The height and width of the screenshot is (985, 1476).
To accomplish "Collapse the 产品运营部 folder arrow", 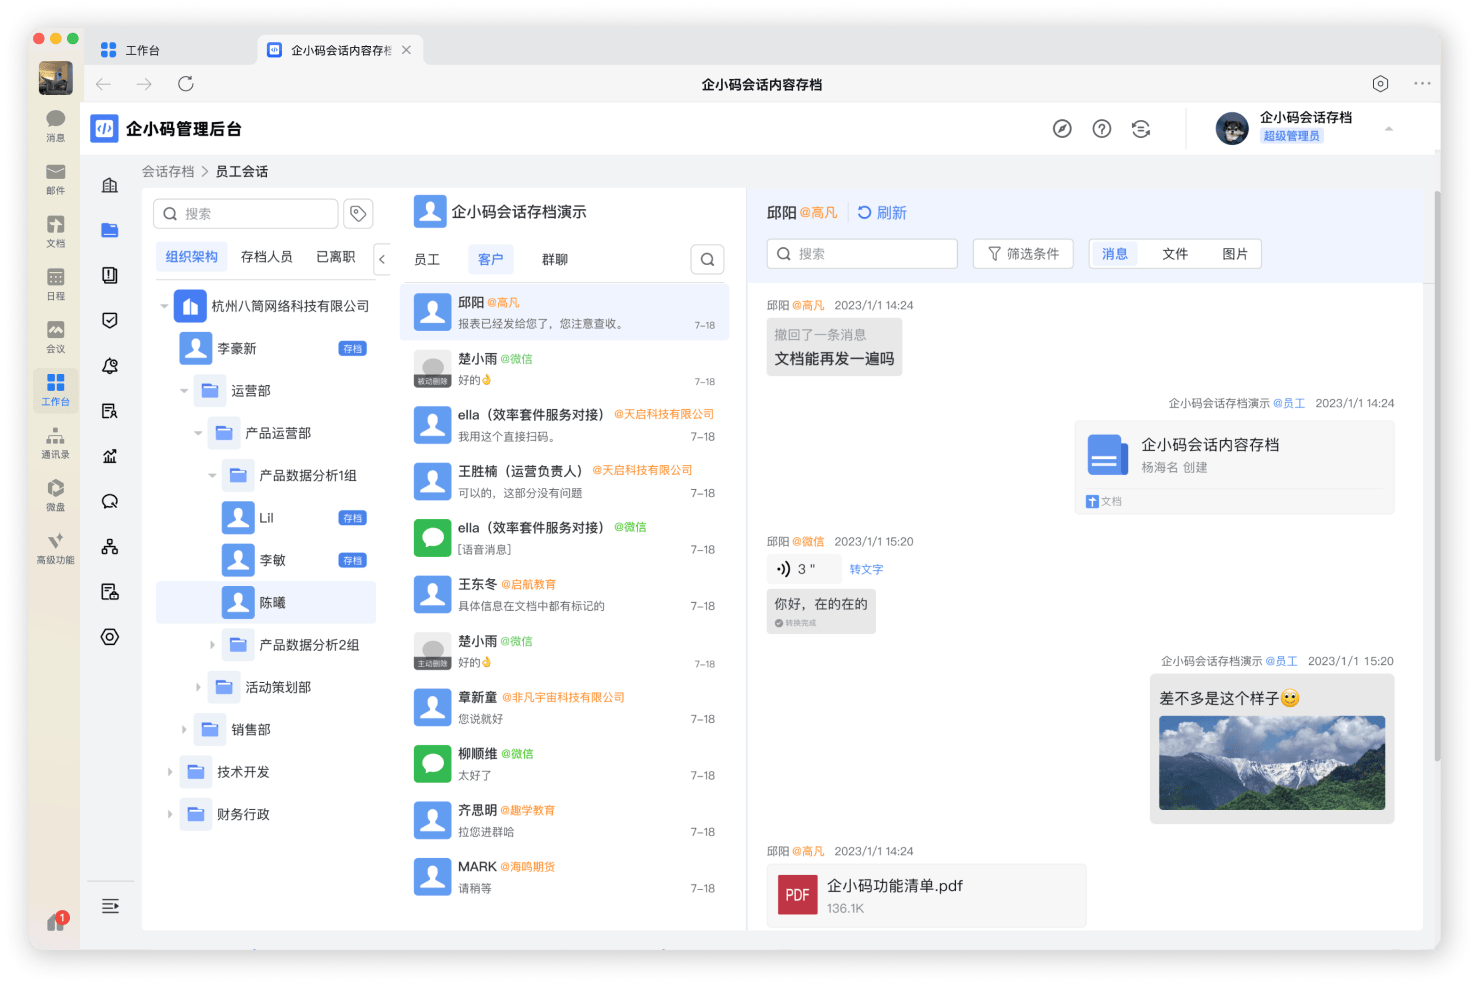I will coord(198,433).
